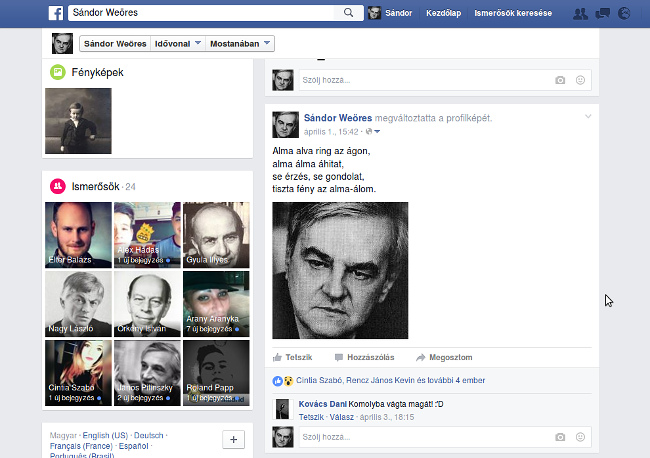
Task: Open friend Alex Hadas
Action: tap(147, 235)
